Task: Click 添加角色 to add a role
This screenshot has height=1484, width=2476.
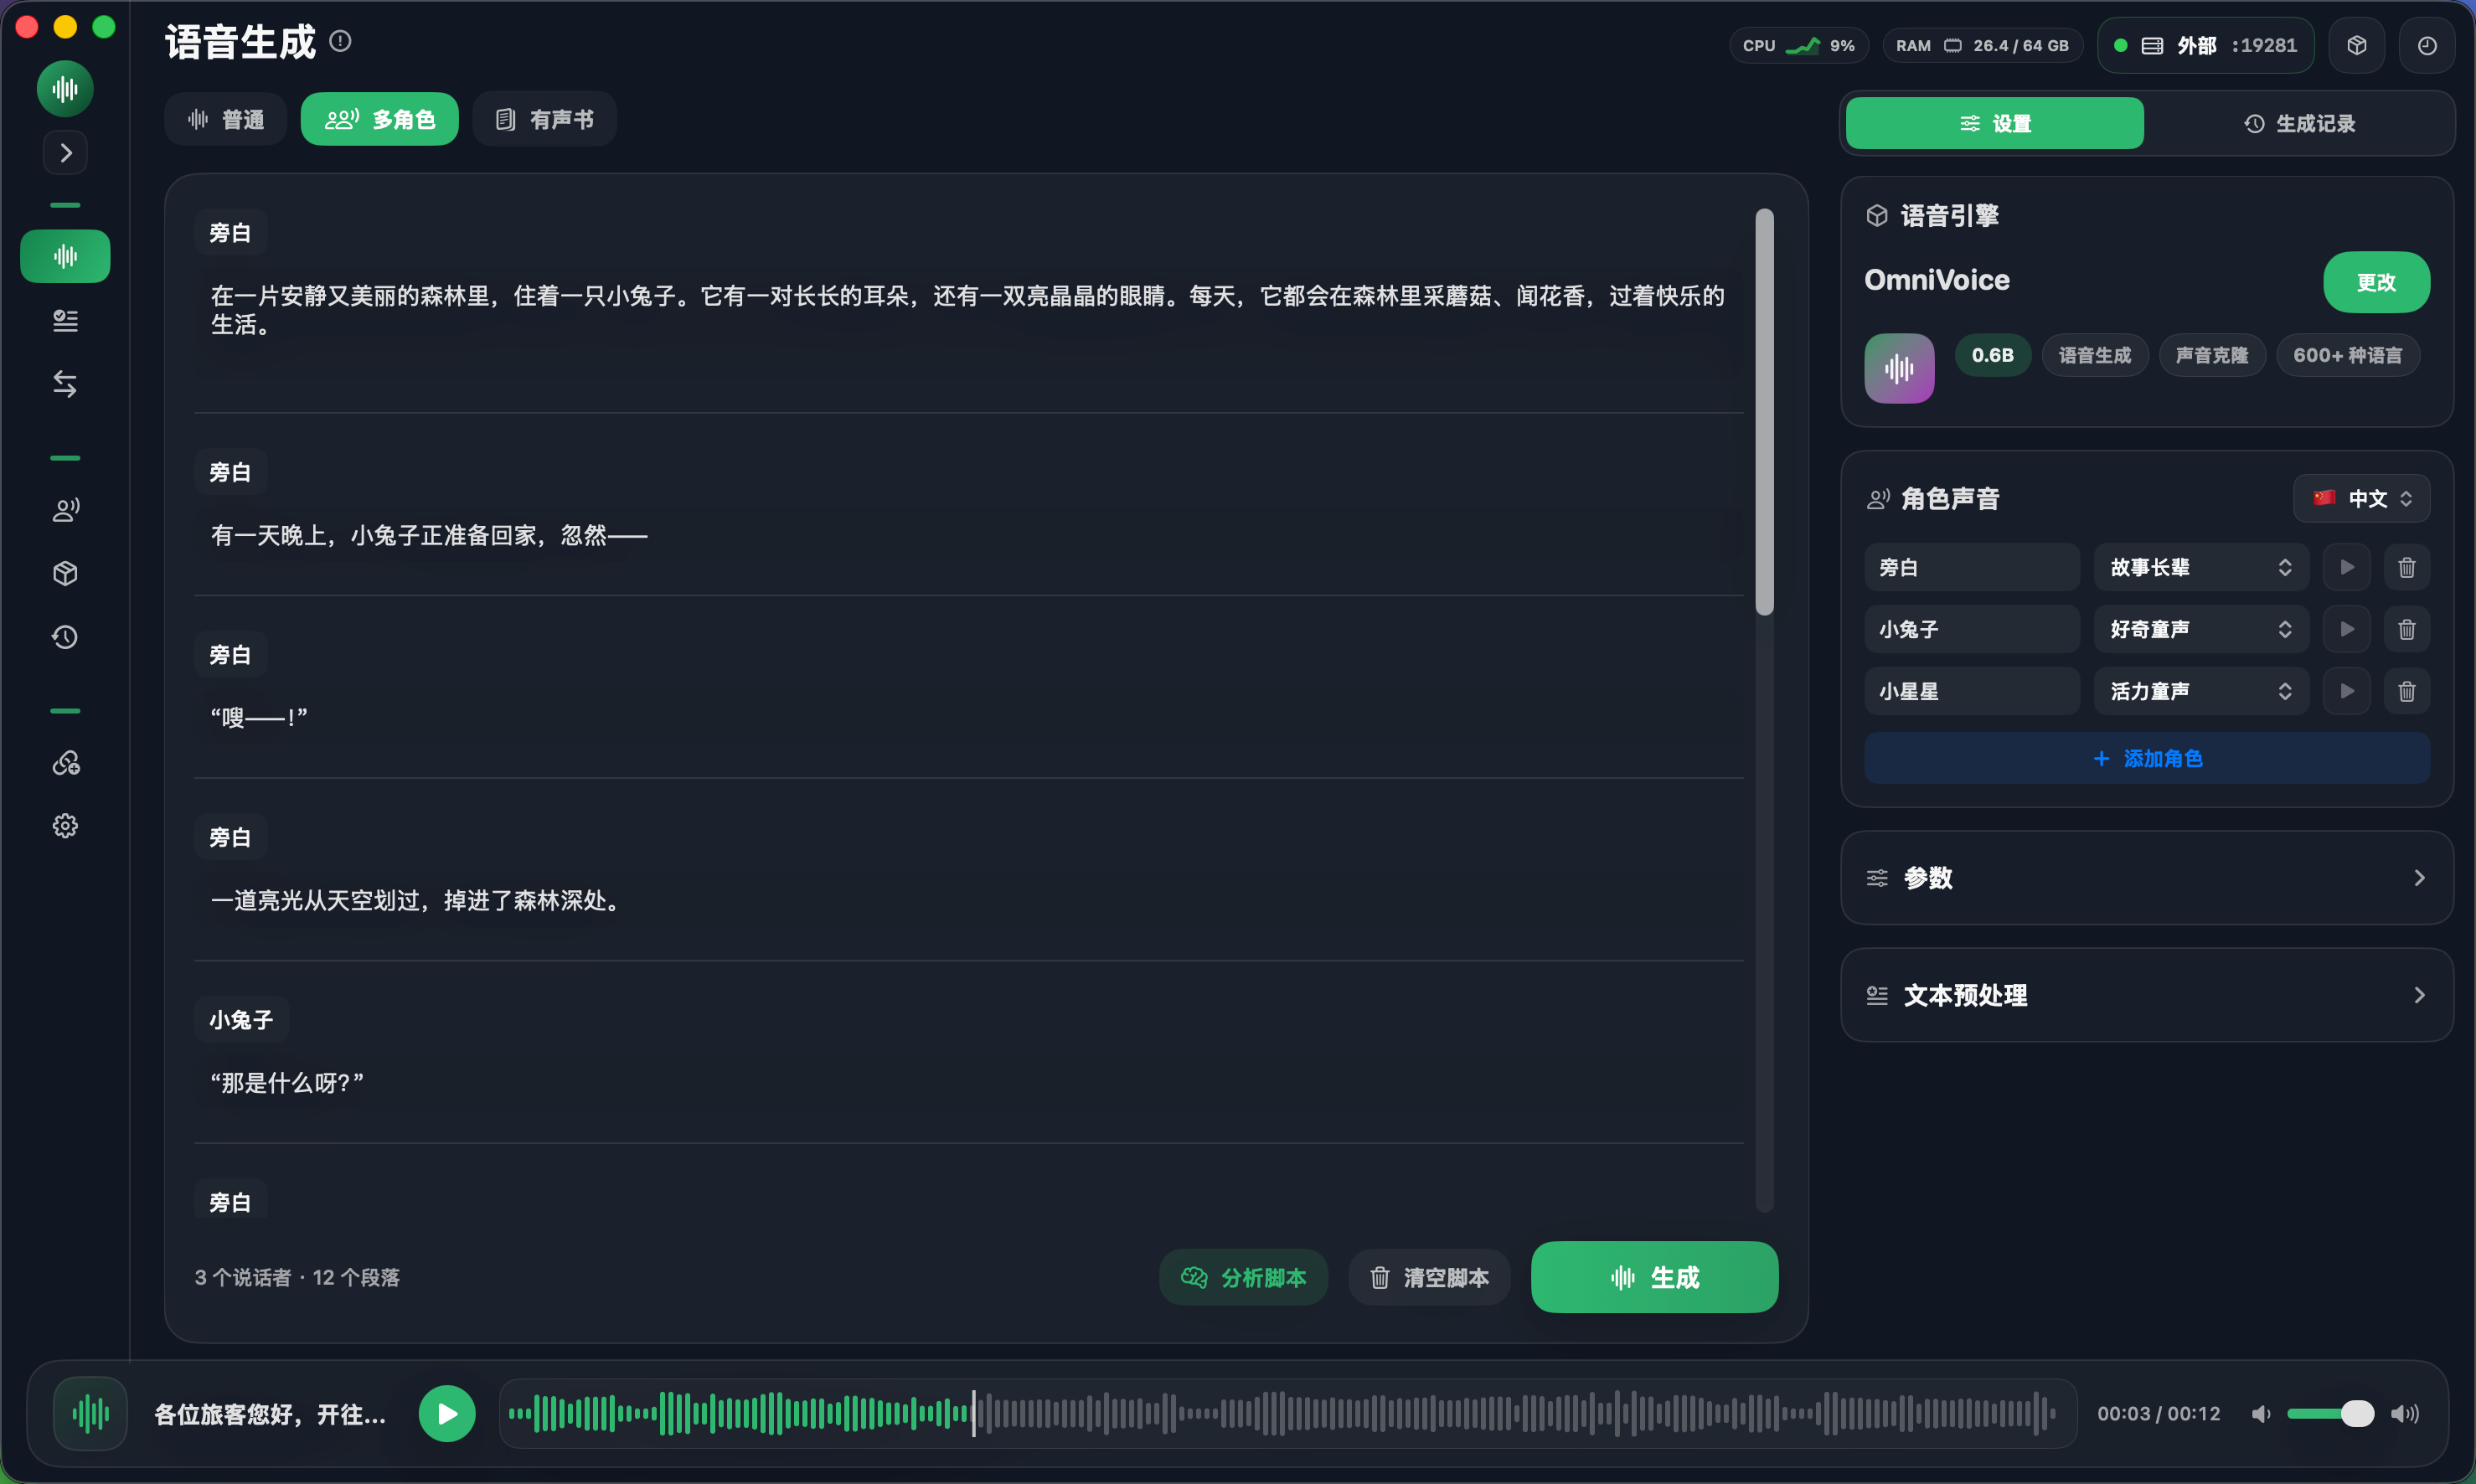Action: pyautogui.click(x=2147, y=759)
